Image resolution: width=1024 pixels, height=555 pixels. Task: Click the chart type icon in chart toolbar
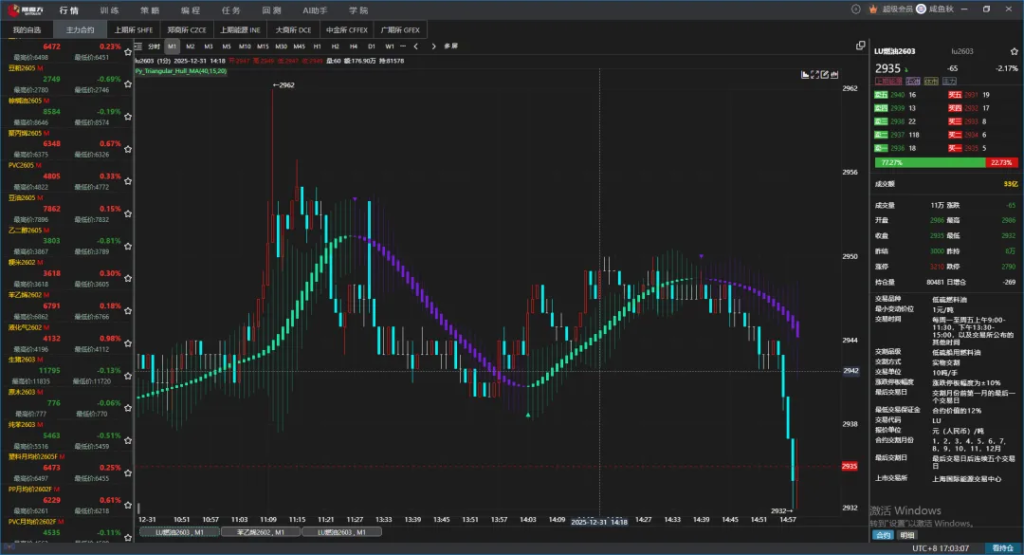[805, 74]
